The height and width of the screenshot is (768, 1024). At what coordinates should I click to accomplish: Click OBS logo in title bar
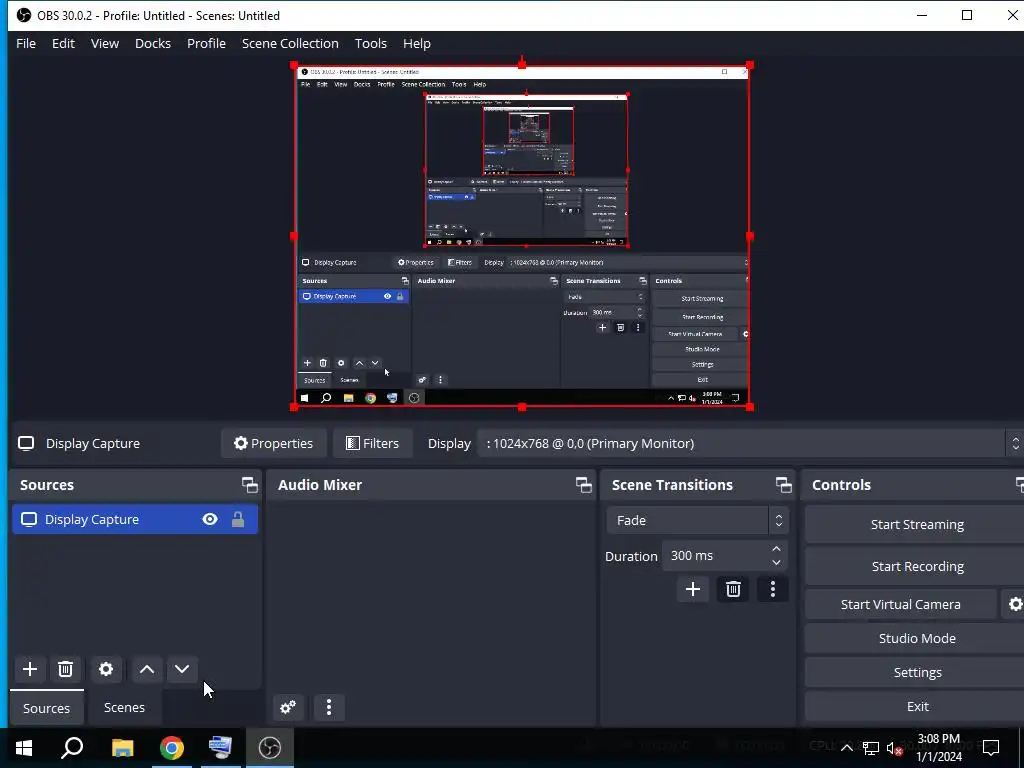pyautogui.click(x=24, y=15)
